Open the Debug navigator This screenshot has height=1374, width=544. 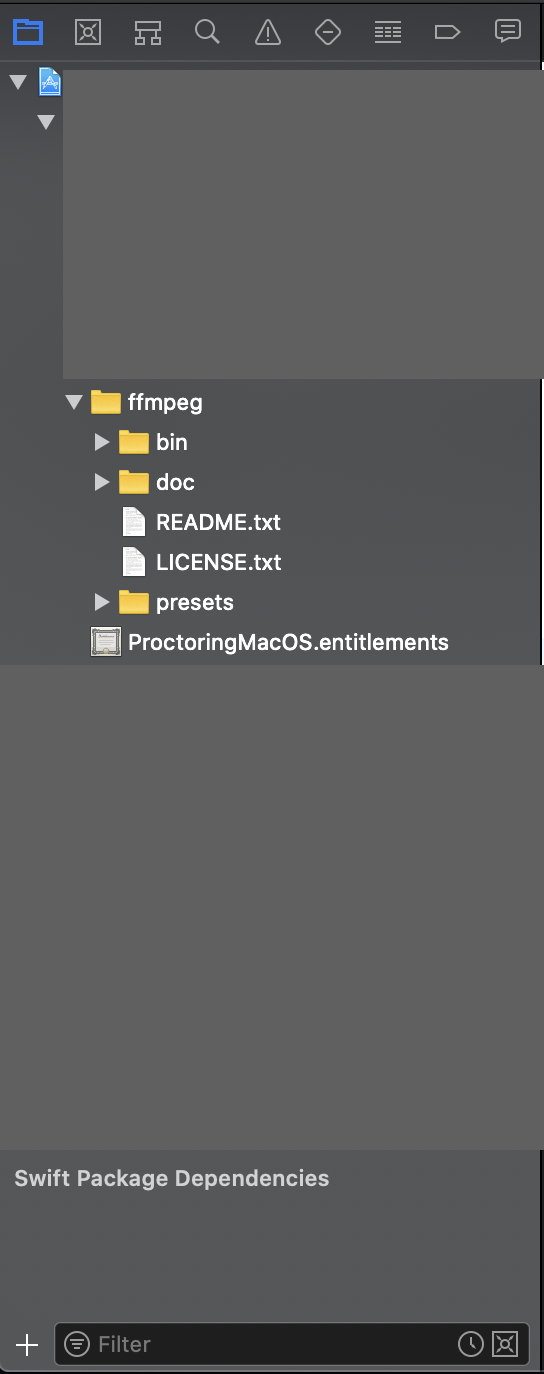point(387,32)
